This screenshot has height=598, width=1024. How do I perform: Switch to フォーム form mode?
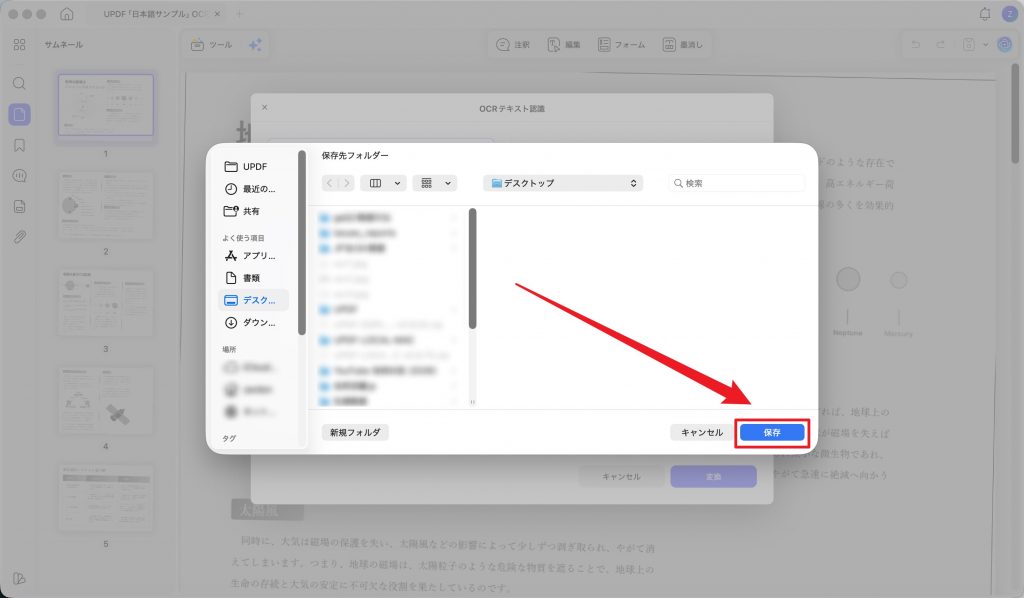click(x=621, y=44)
